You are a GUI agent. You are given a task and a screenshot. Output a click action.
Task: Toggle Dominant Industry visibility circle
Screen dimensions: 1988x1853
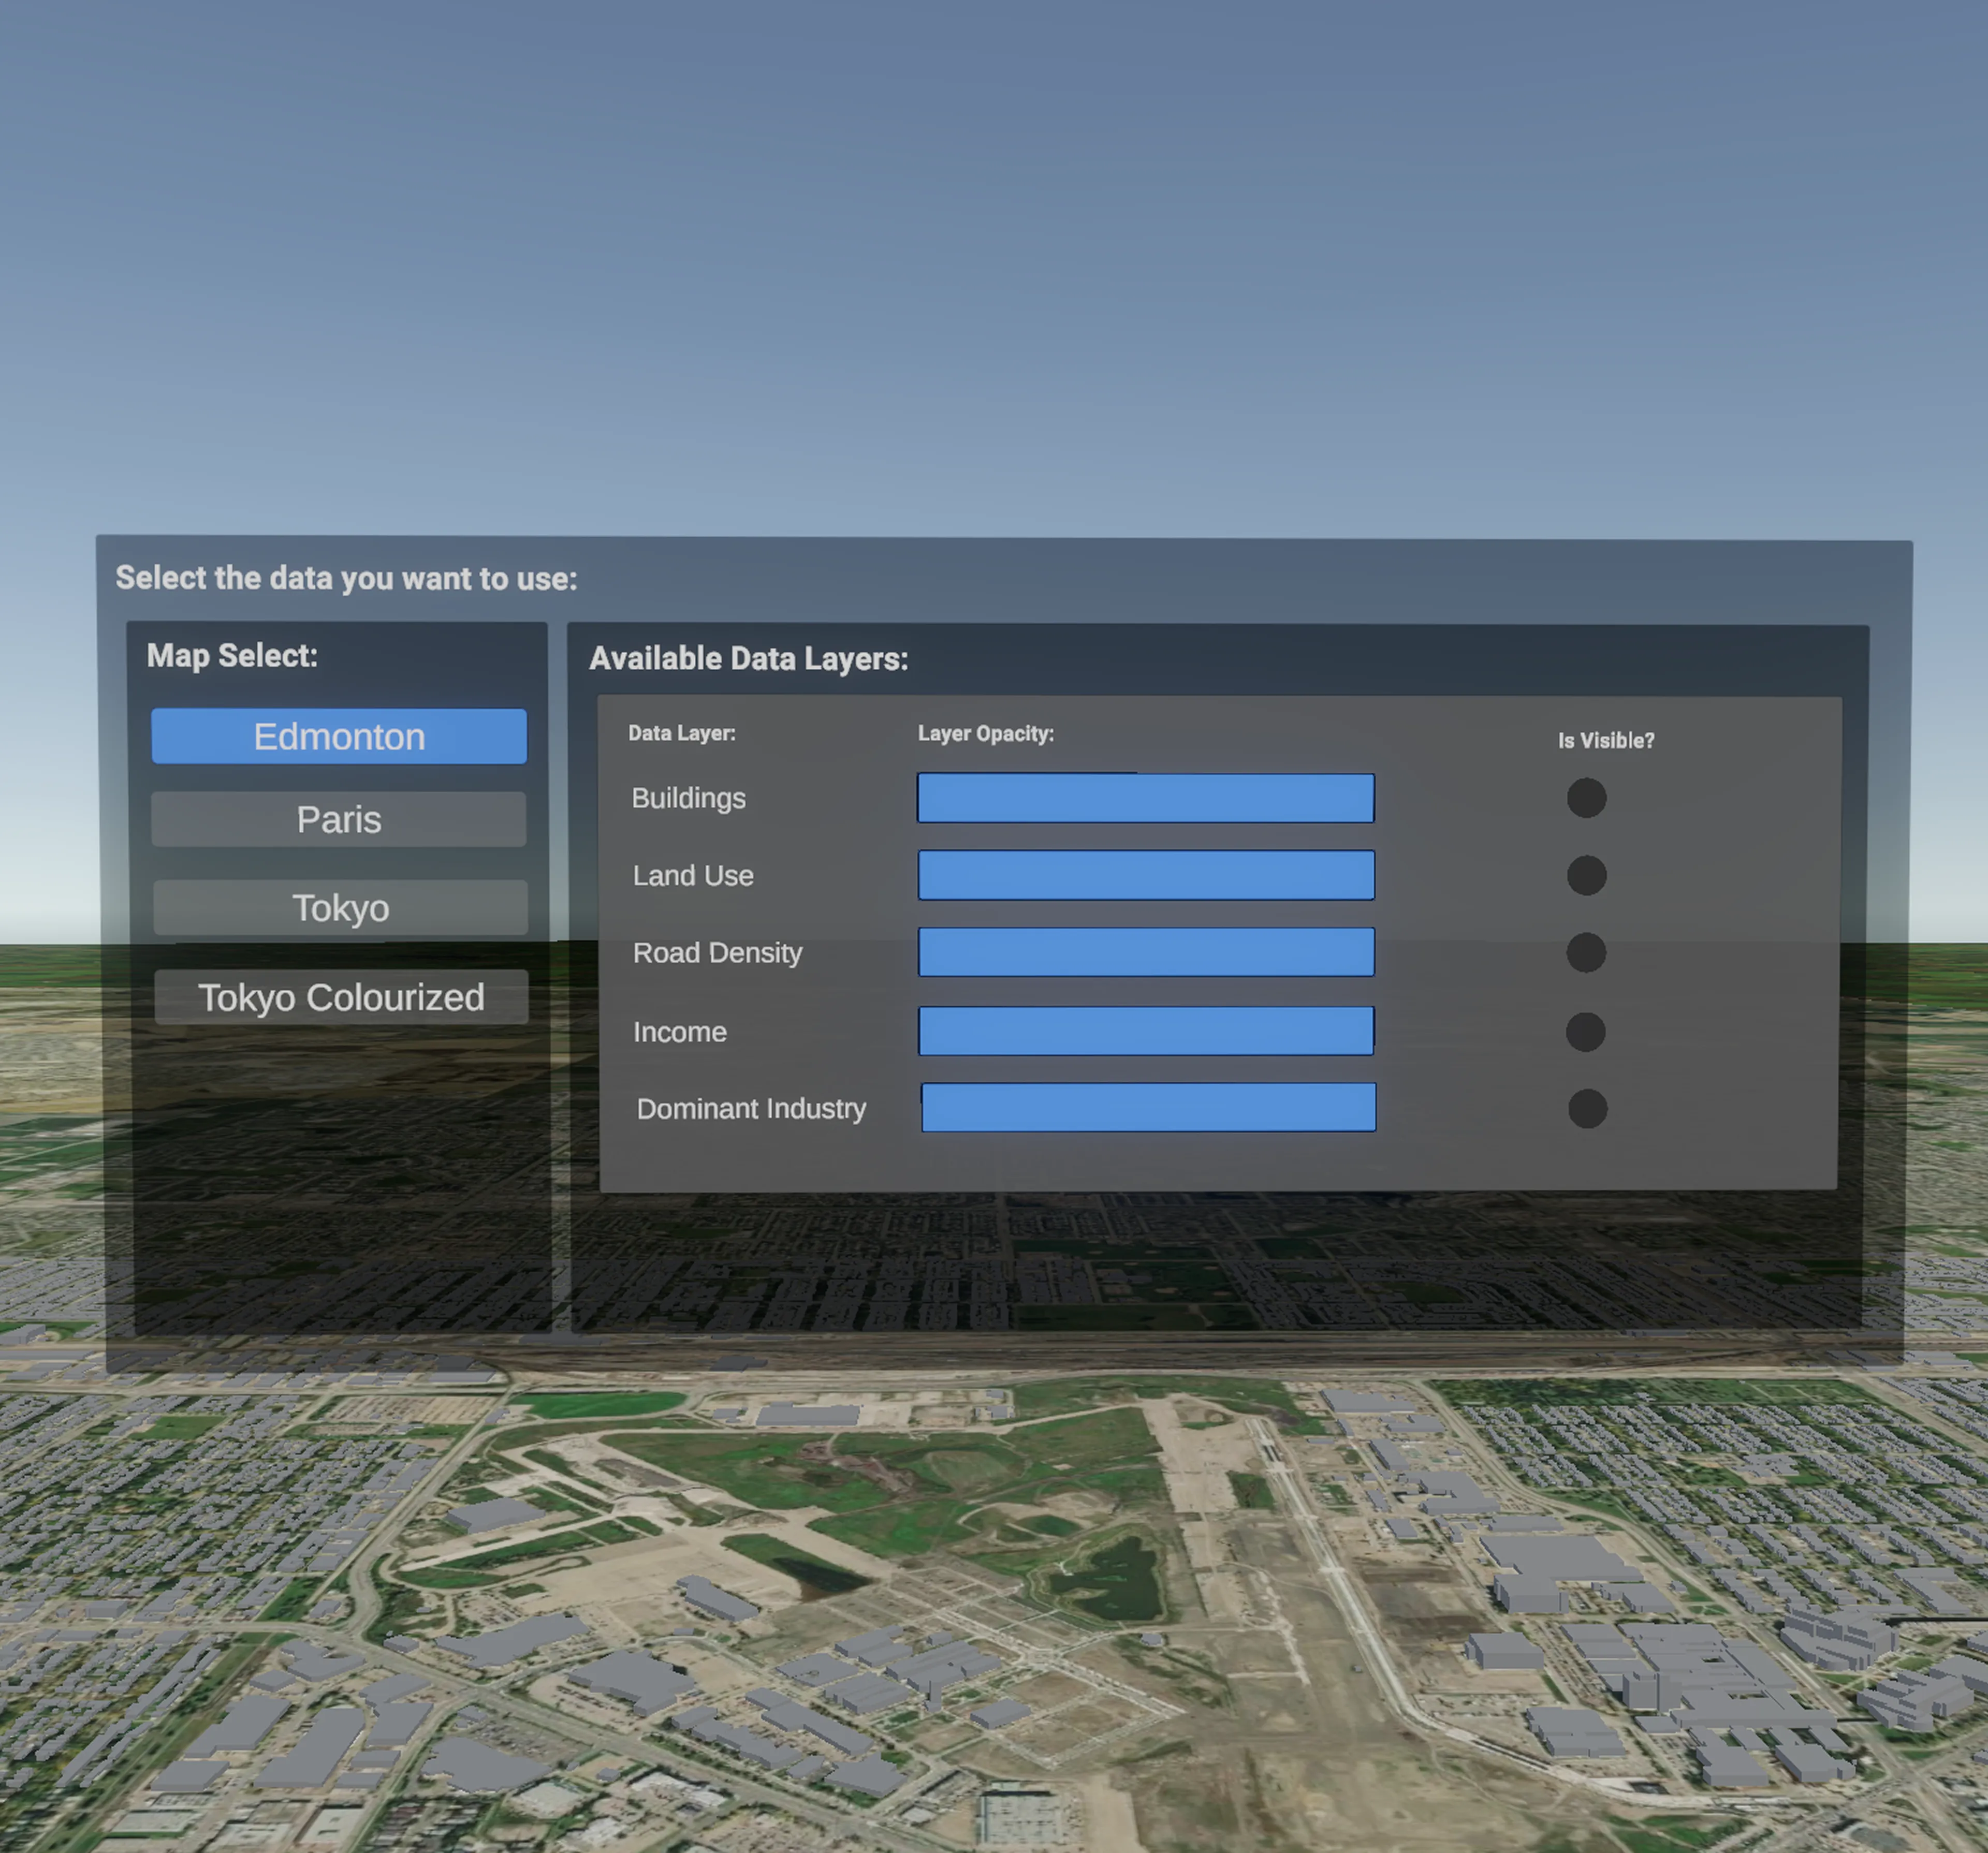tap(1587, 1108)
